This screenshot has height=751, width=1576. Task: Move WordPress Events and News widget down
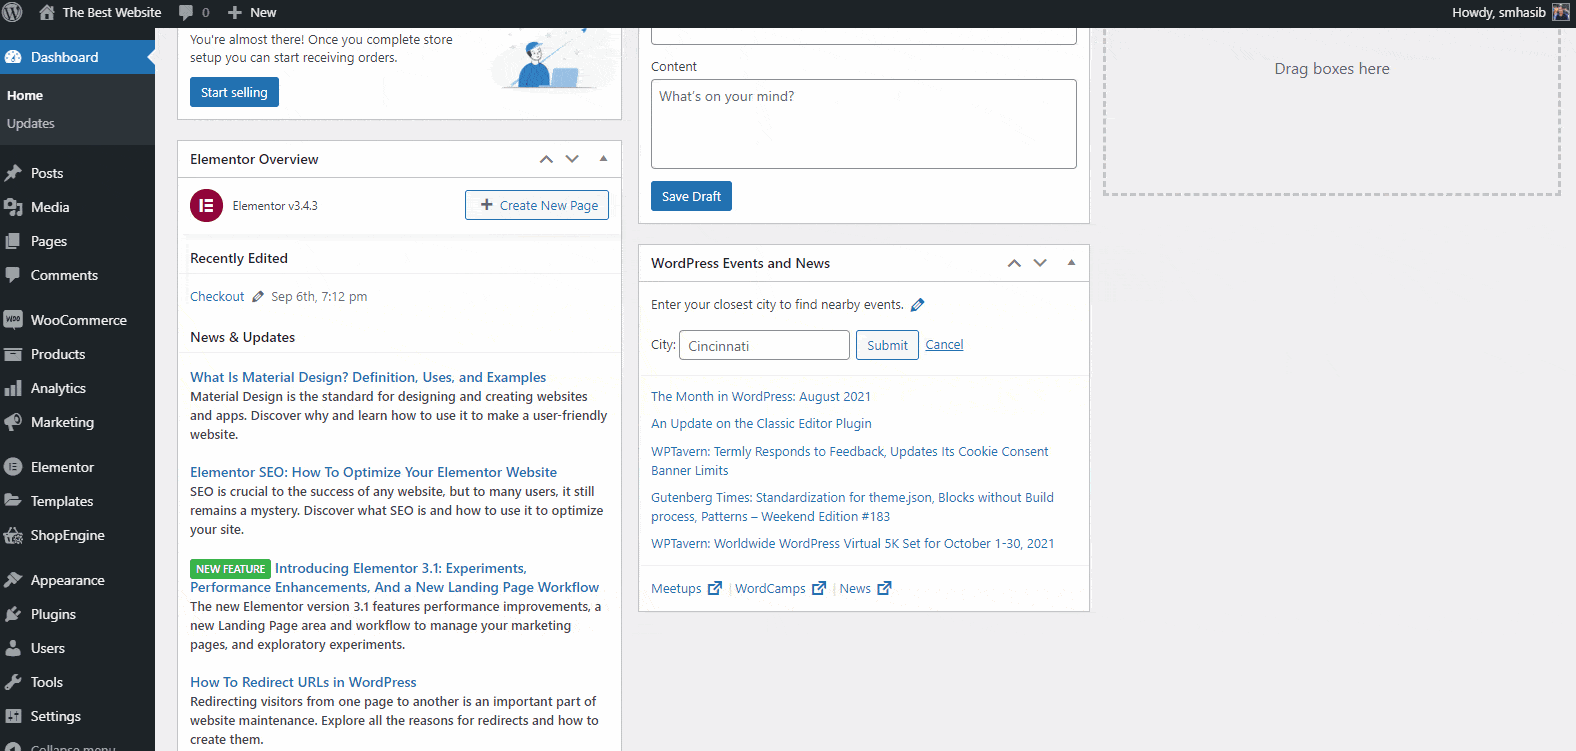click(x=1040, y=263)
